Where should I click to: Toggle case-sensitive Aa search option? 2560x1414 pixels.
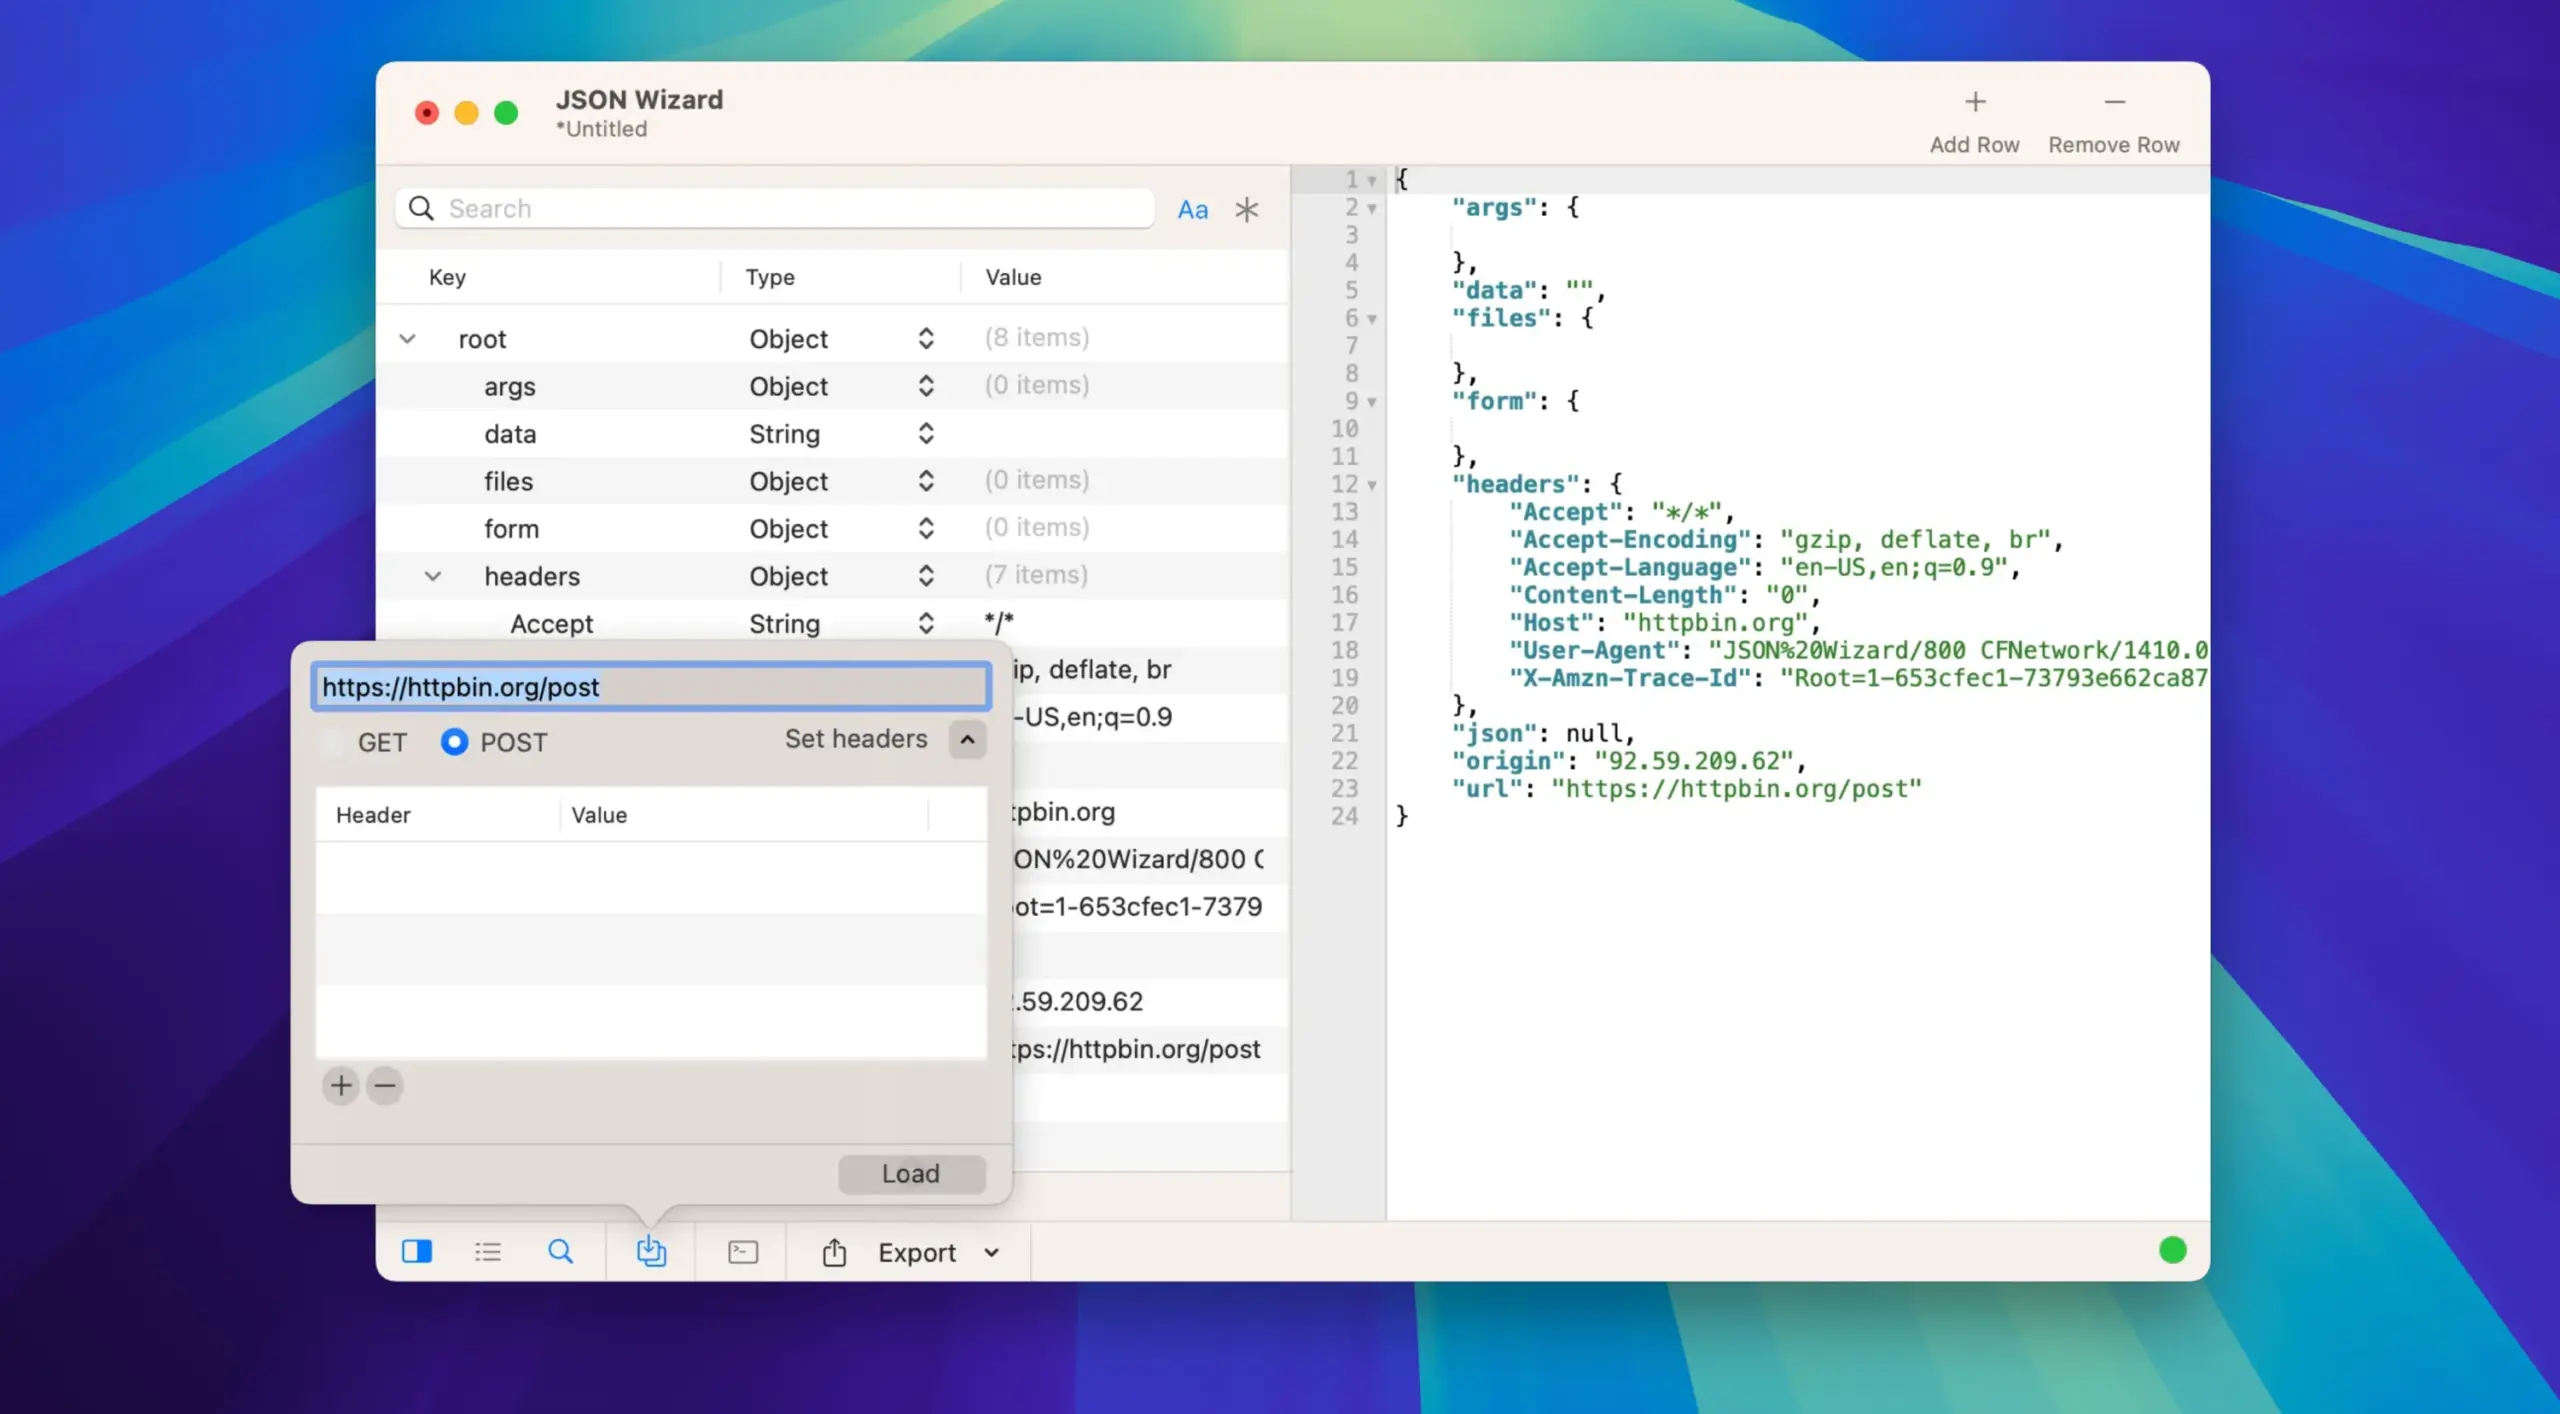point(1192,210)
